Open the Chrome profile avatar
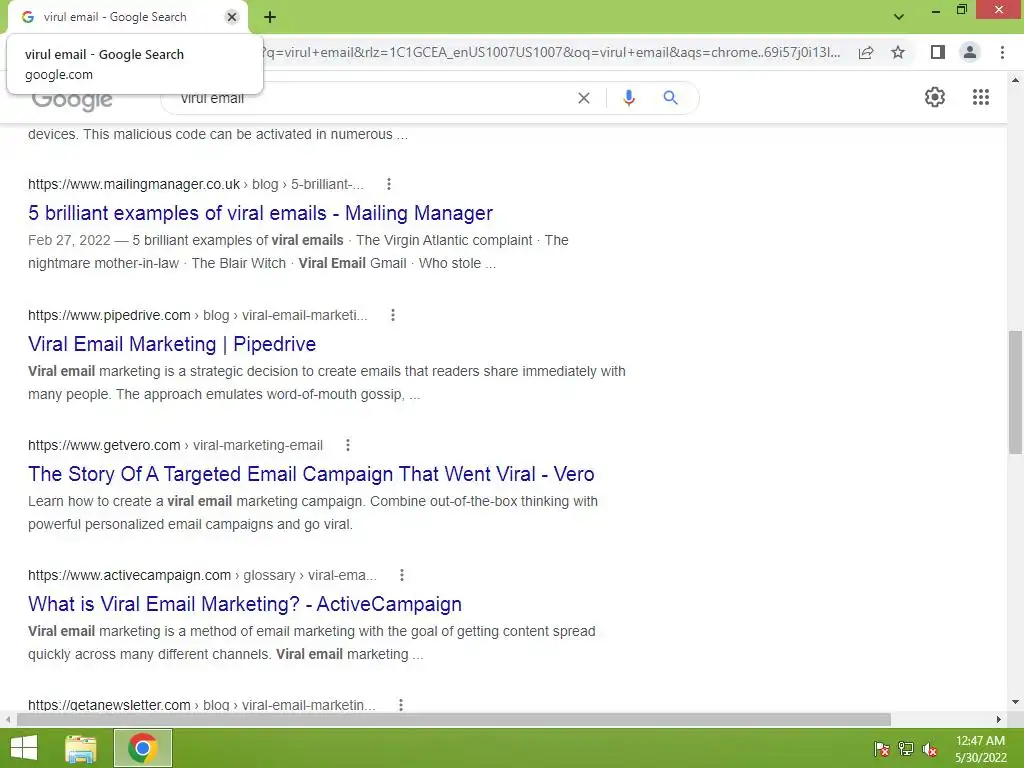The height and width of the screenshot is (768, 1024). point(970,52)
